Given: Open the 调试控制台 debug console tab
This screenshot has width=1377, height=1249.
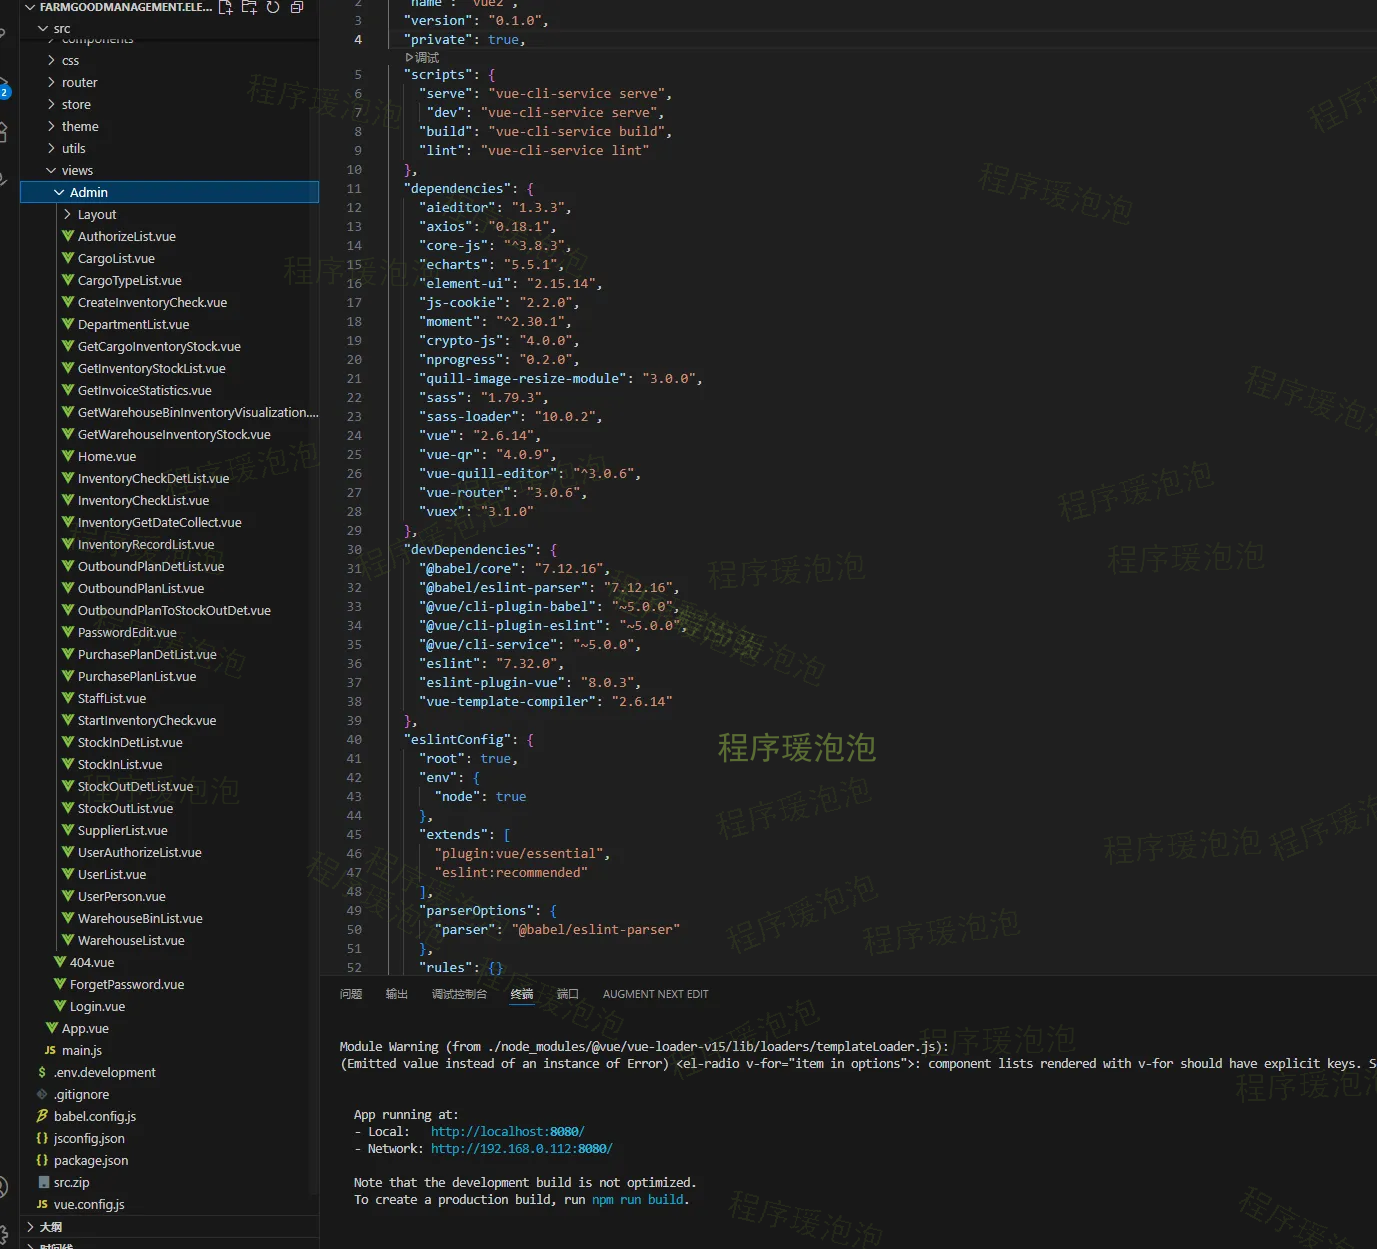Looking at the screenshot, I should coord(459,994).
